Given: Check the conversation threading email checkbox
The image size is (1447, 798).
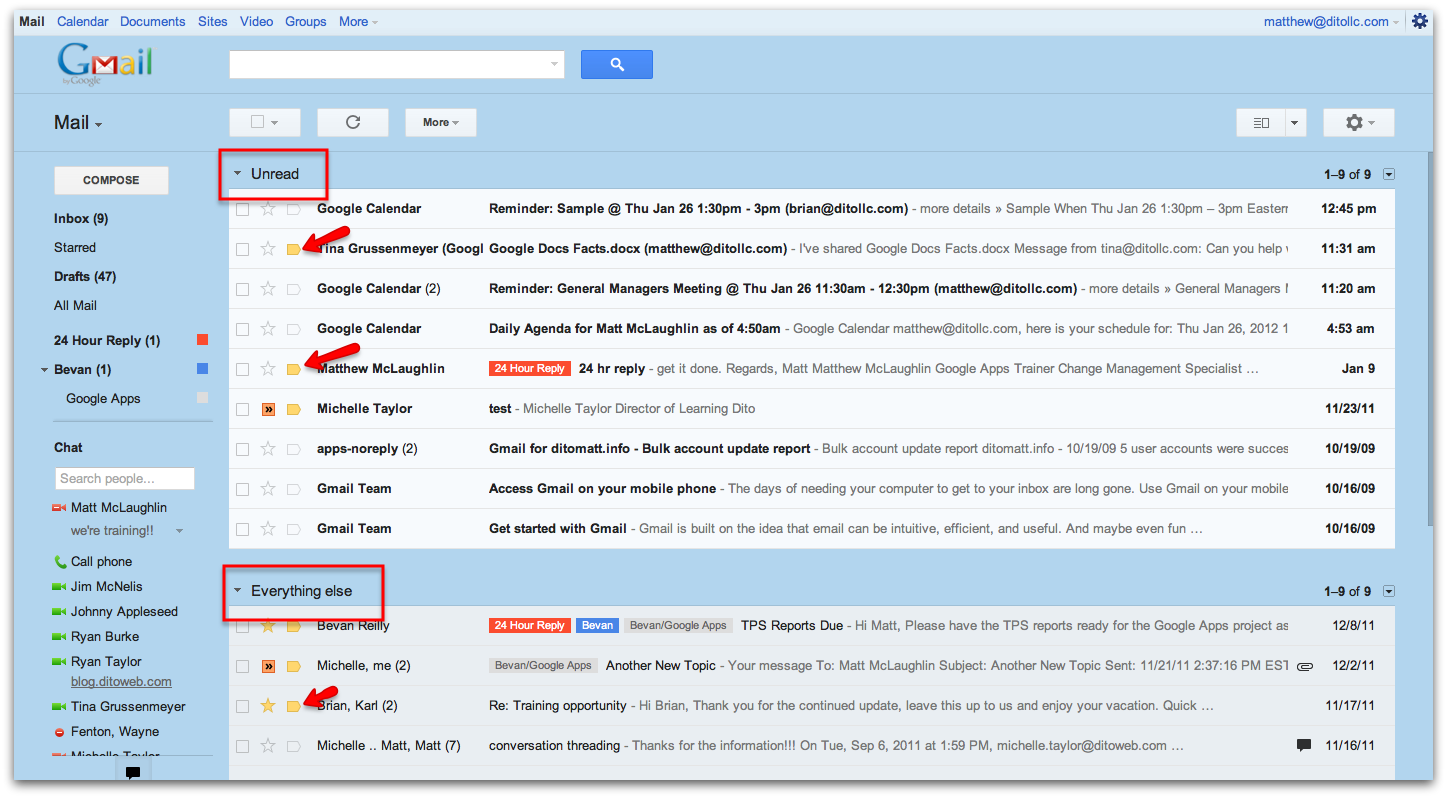Looking at the screenshot, I should 243,747.
